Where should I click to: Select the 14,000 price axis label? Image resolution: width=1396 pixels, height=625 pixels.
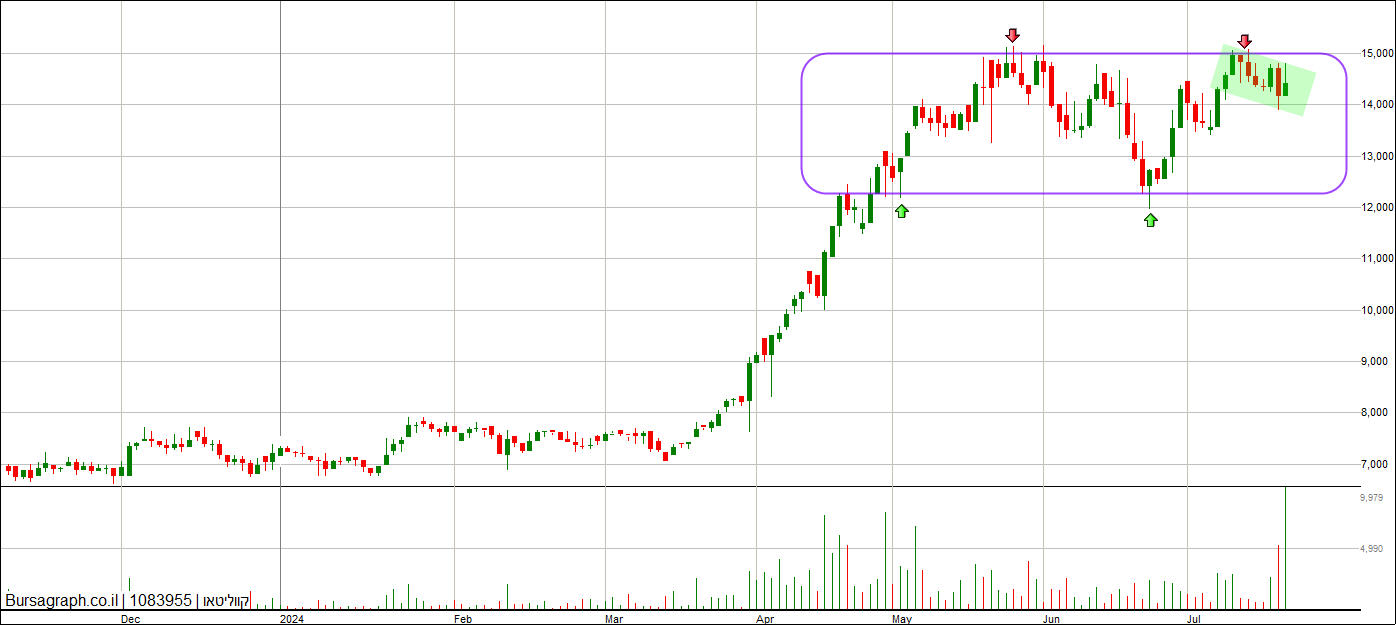pyautogui.click(x=1377, y=104)
